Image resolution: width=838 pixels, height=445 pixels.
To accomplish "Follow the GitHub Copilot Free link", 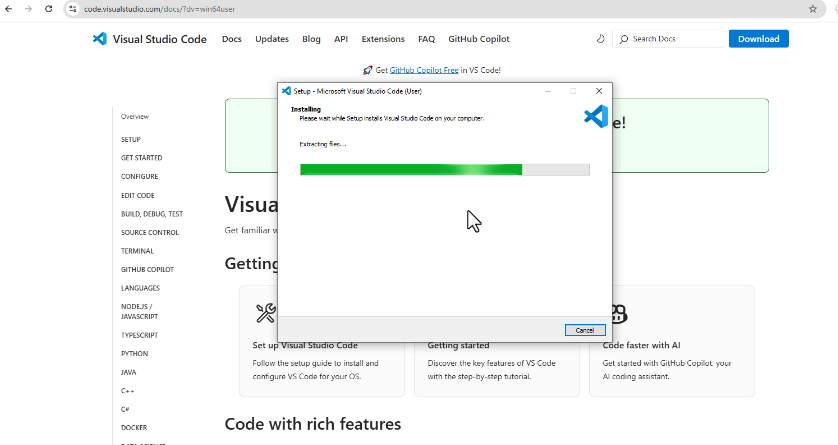I will [x=424, y=70].
